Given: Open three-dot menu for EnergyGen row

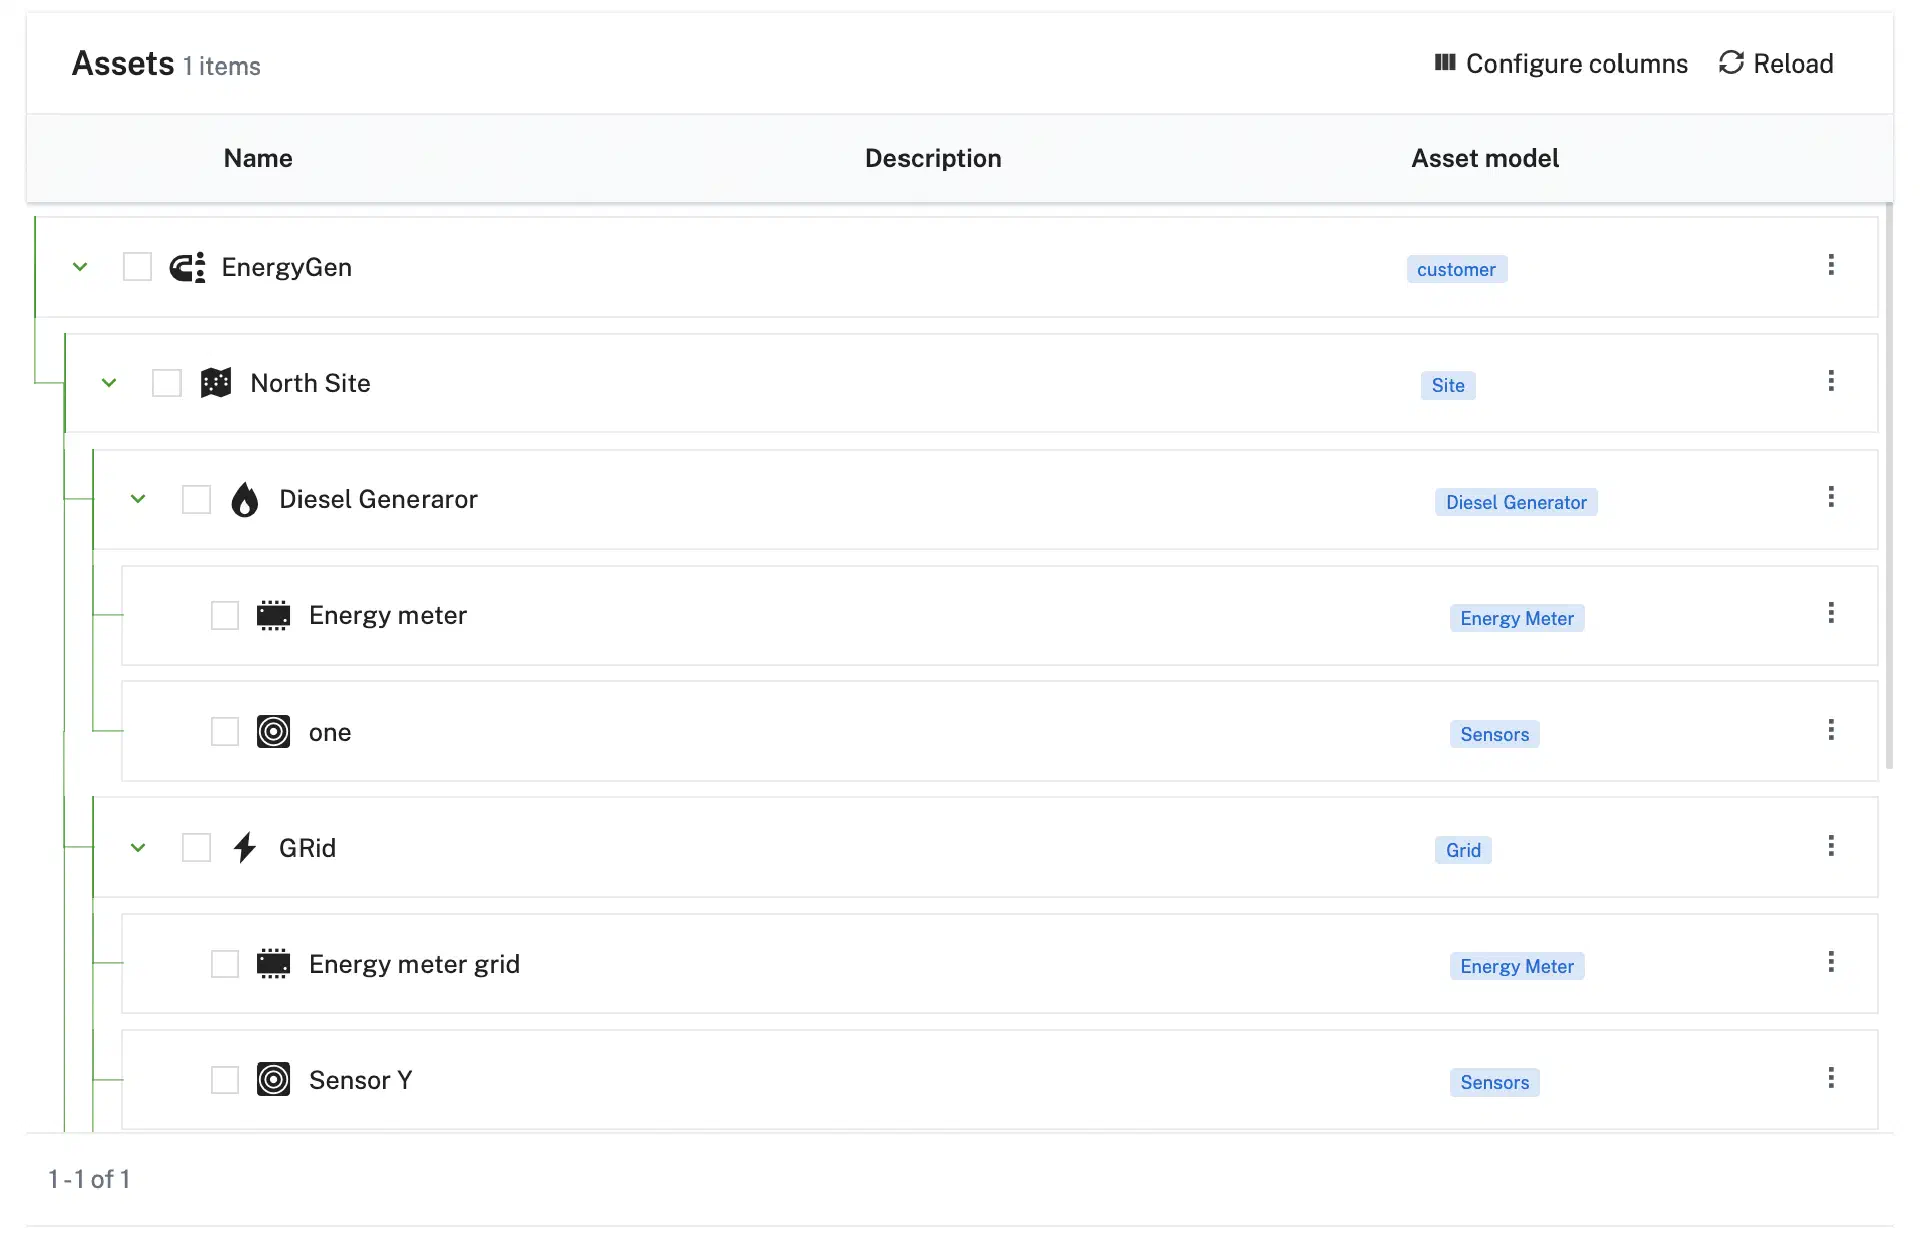Looking at the screenshot, I should tap(1831, 265).
